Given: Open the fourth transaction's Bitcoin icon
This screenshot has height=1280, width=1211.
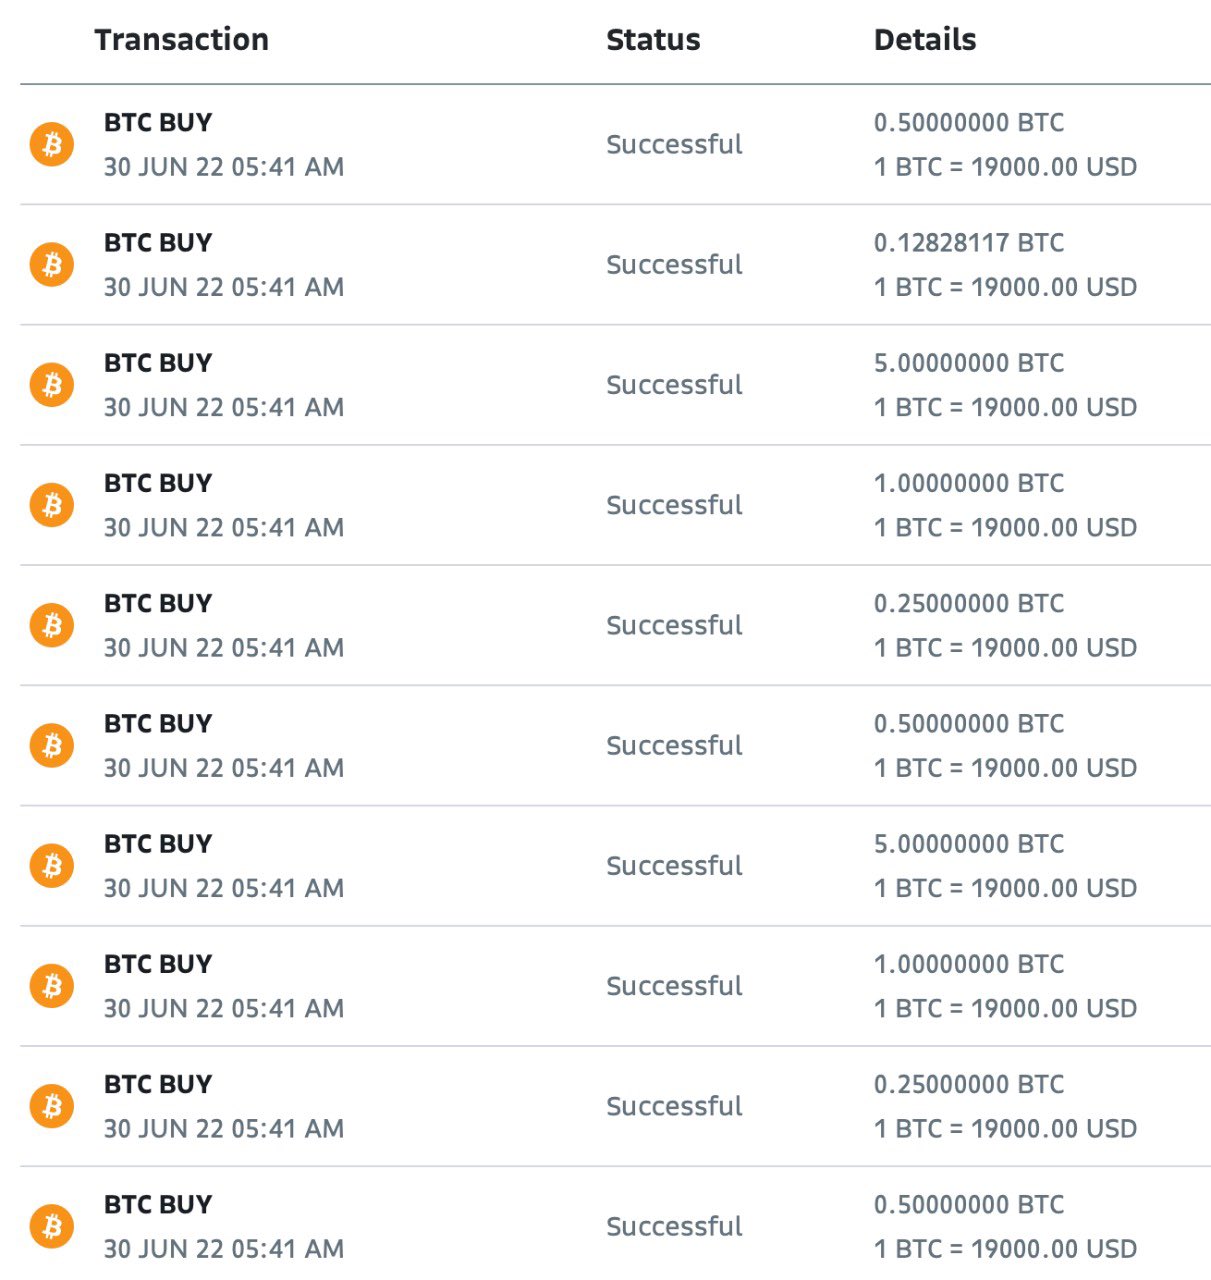Looking at the screenshot, I should [52, 505].
